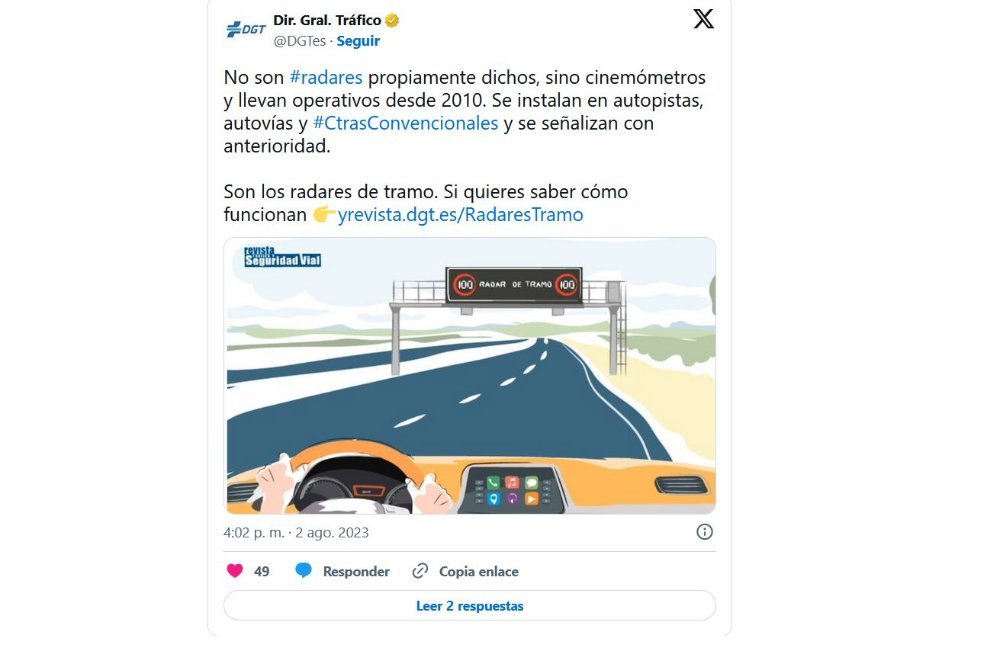Open the #CtrasConvencionales hashtag
Screen dimensions: 1000x651
tap(406, 123)
